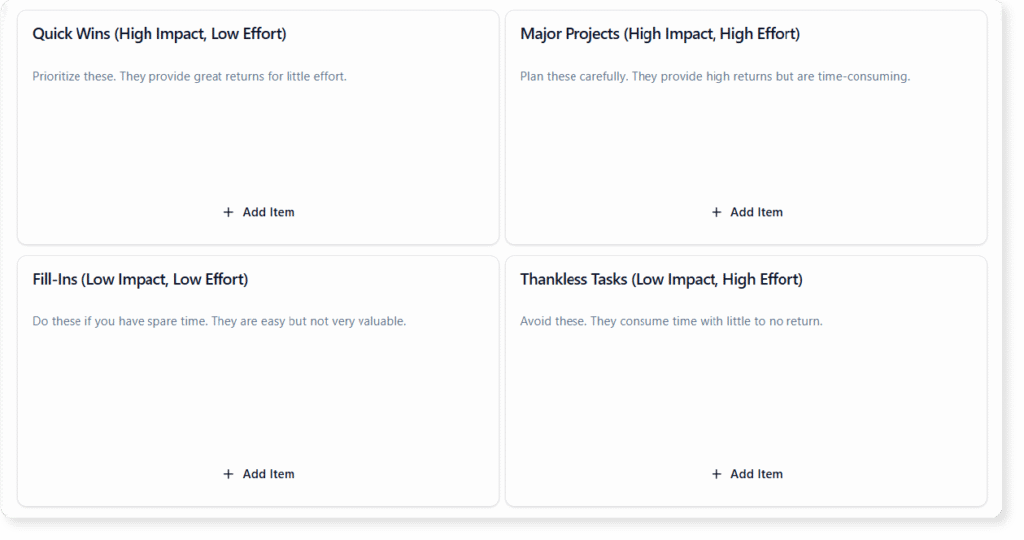
Task: Select the Thankless Tasks (Low Impact, High Effort) heading
Action: coord(661,280)
